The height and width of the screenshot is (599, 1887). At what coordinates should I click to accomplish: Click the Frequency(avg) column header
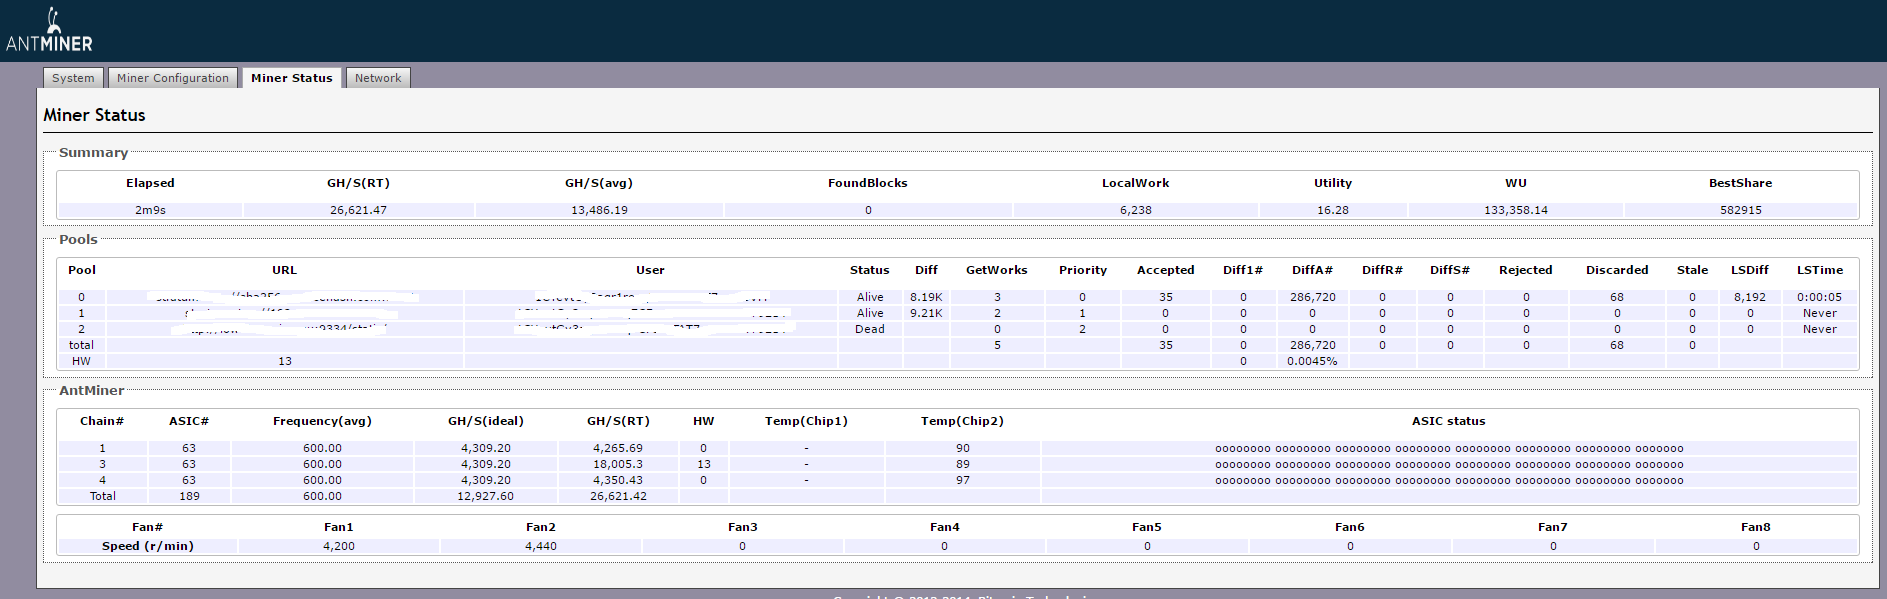coord(322,421)
